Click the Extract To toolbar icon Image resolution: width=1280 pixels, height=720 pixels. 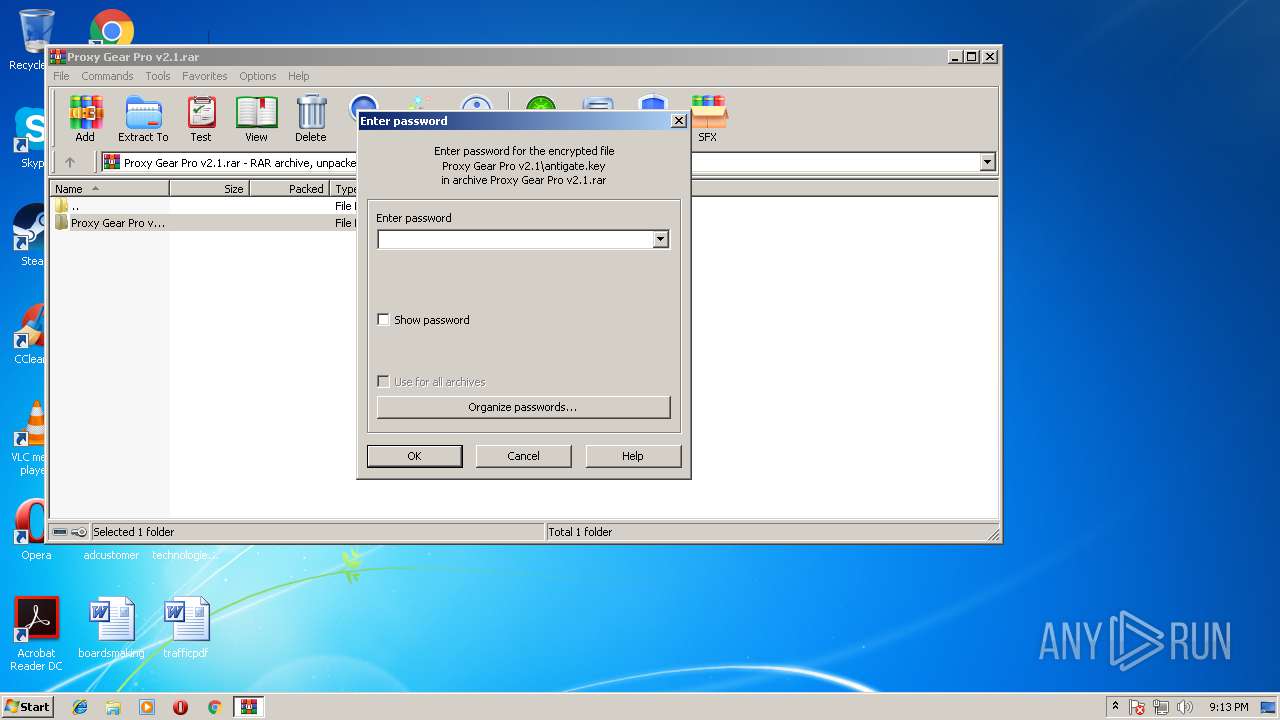(x=143, y=119)
